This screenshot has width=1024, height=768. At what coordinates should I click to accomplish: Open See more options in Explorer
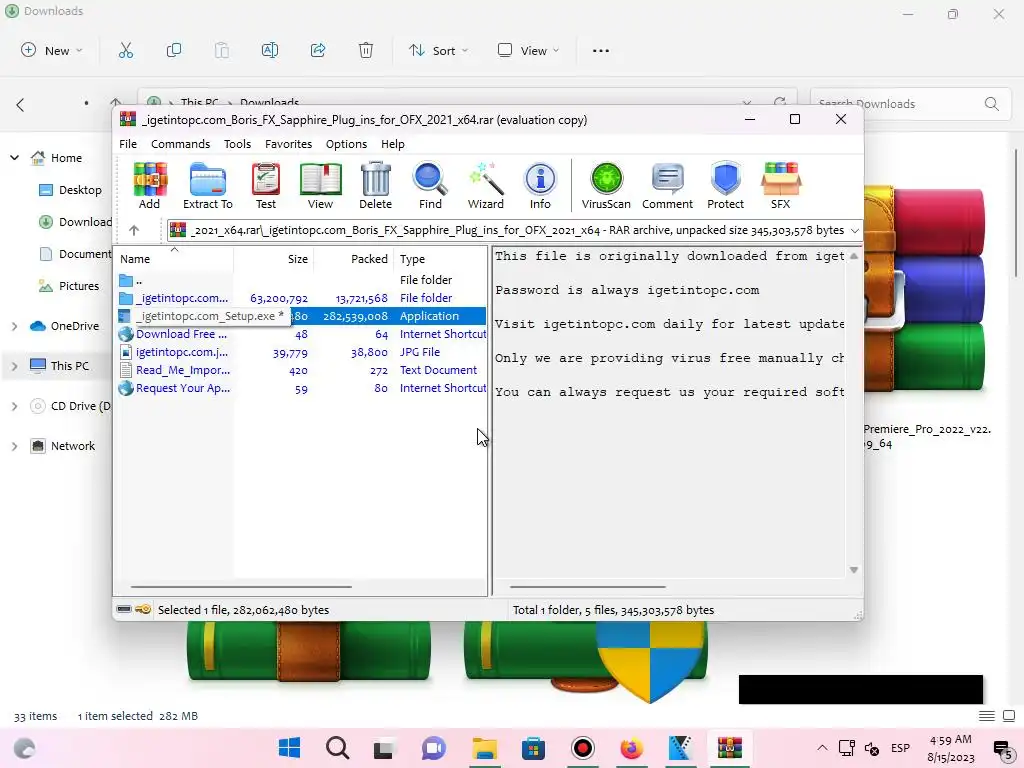[x=601, y=50]
